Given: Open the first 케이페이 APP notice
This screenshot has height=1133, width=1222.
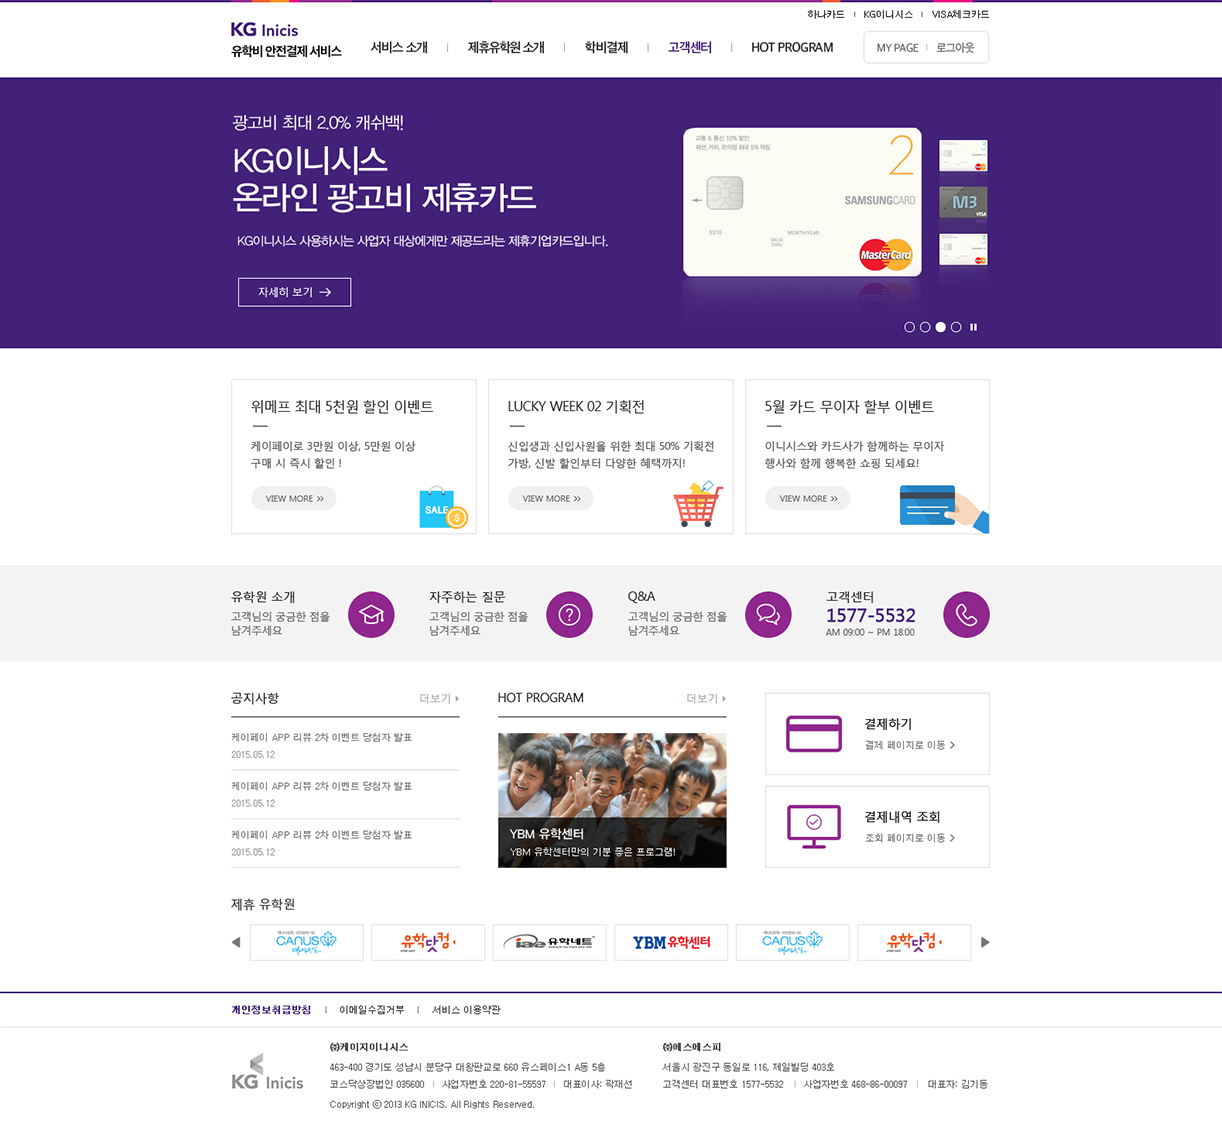Looking at the screenshot, I should coord(321,737).
